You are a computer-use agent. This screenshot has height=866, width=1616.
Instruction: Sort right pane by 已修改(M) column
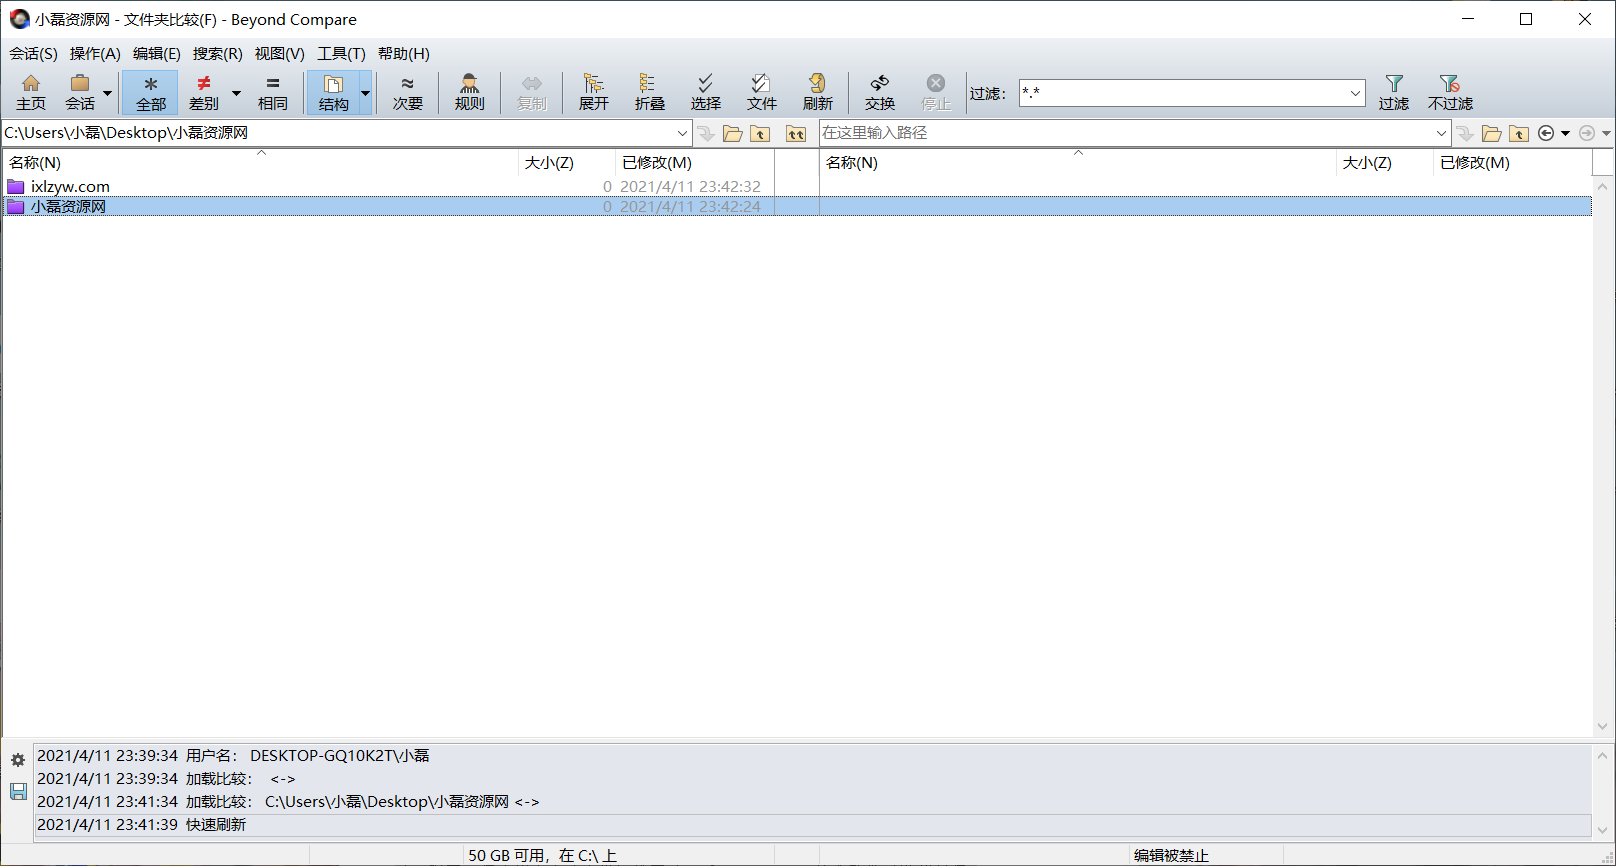pos(1512,162)
